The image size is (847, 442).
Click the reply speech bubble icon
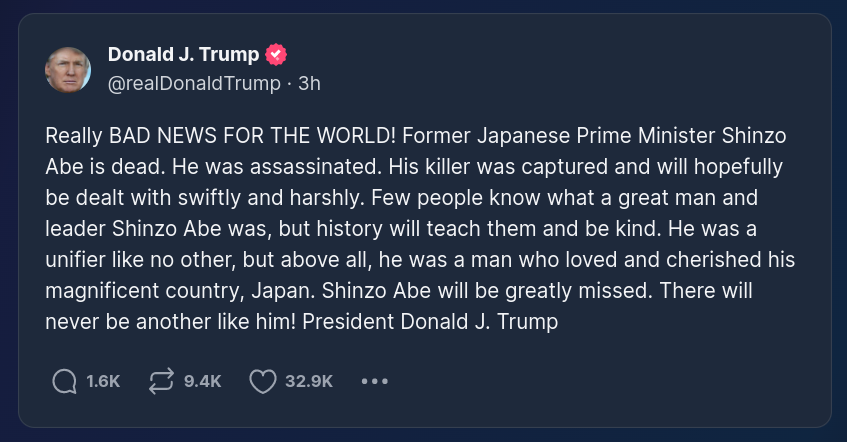pos(64,381)
